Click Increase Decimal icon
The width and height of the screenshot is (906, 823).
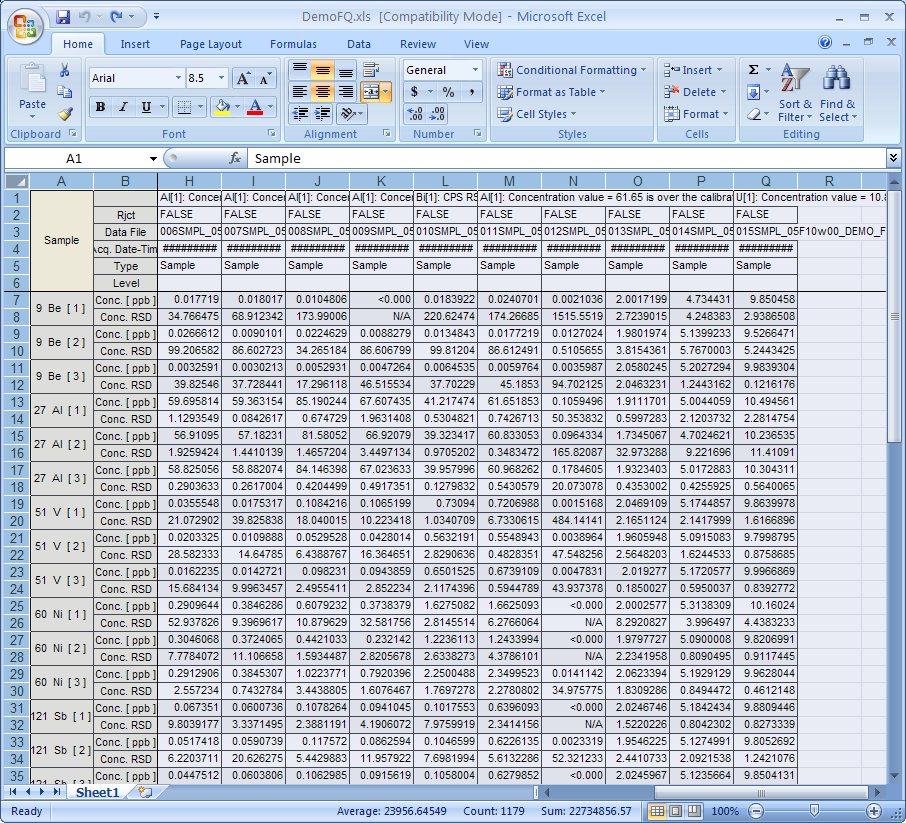pyautogui.click(x=415, y=114)
